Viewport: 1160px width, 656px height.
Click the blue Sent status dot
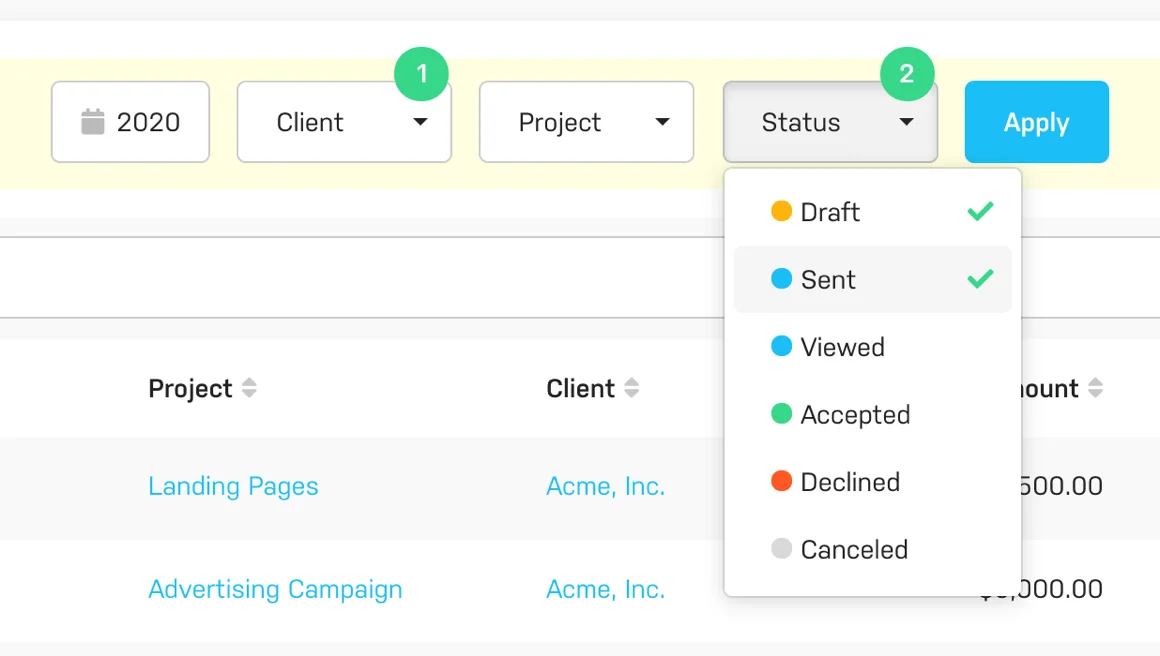[782, 279]
